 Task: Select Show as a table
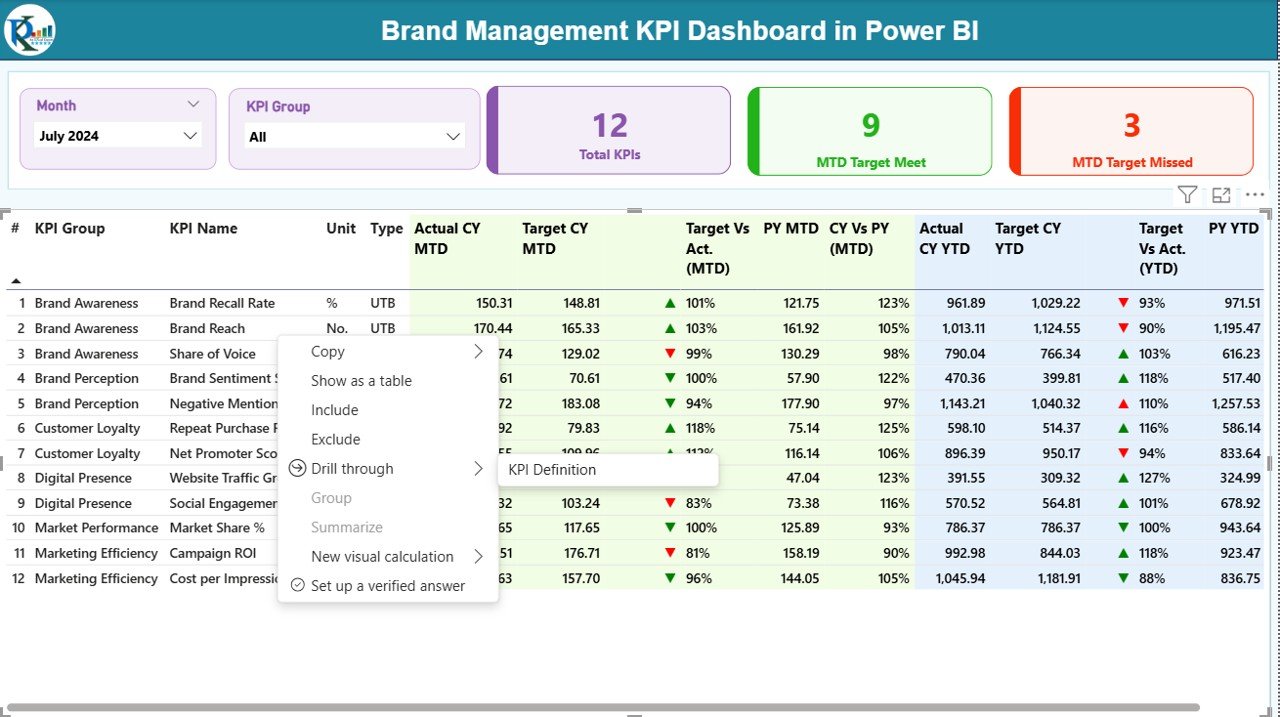coord(361,381)
